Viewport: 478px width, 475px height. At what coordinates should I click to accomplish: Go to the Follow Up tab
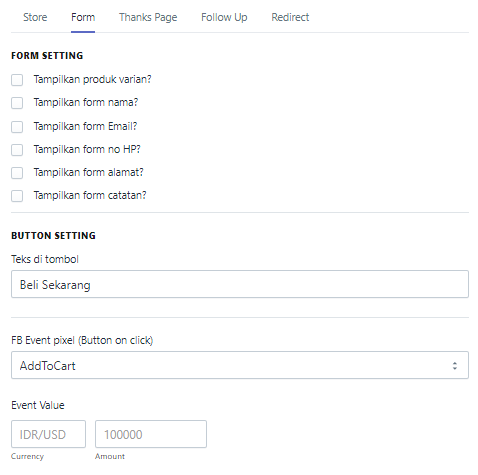224,17
